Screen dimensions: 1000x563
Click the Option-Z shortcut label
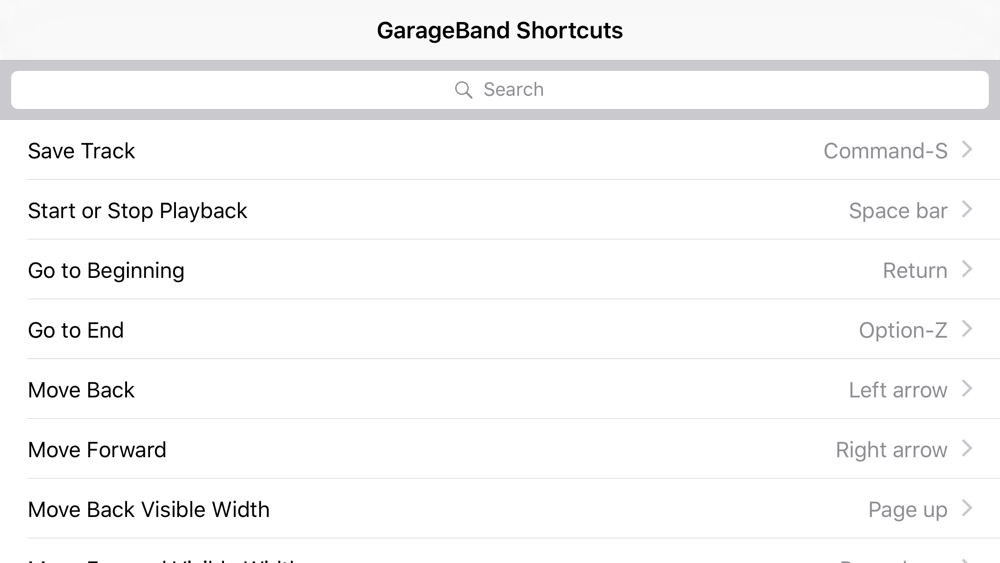[x=902, y=331]
